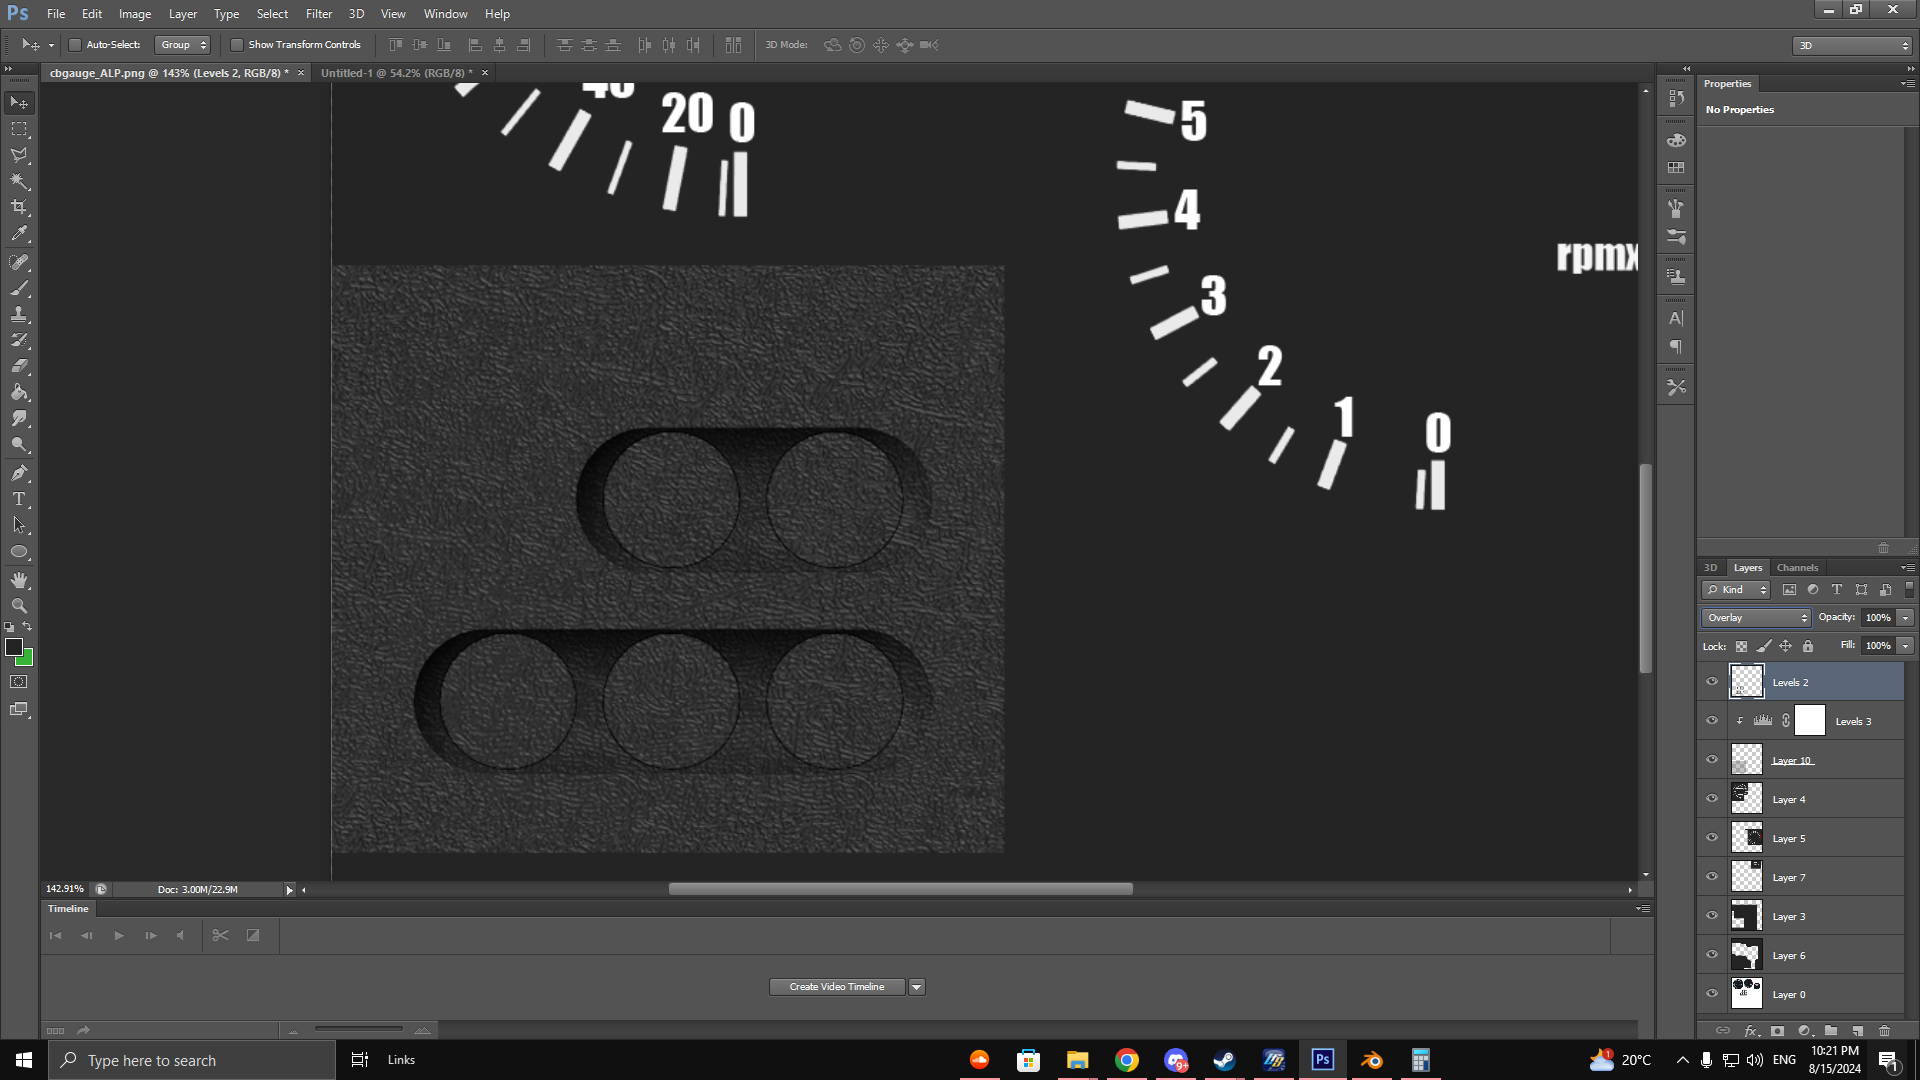Enable the Auto-Select checkbox
Viewport: 1920px width, 1080px height.
click(74, 45)
